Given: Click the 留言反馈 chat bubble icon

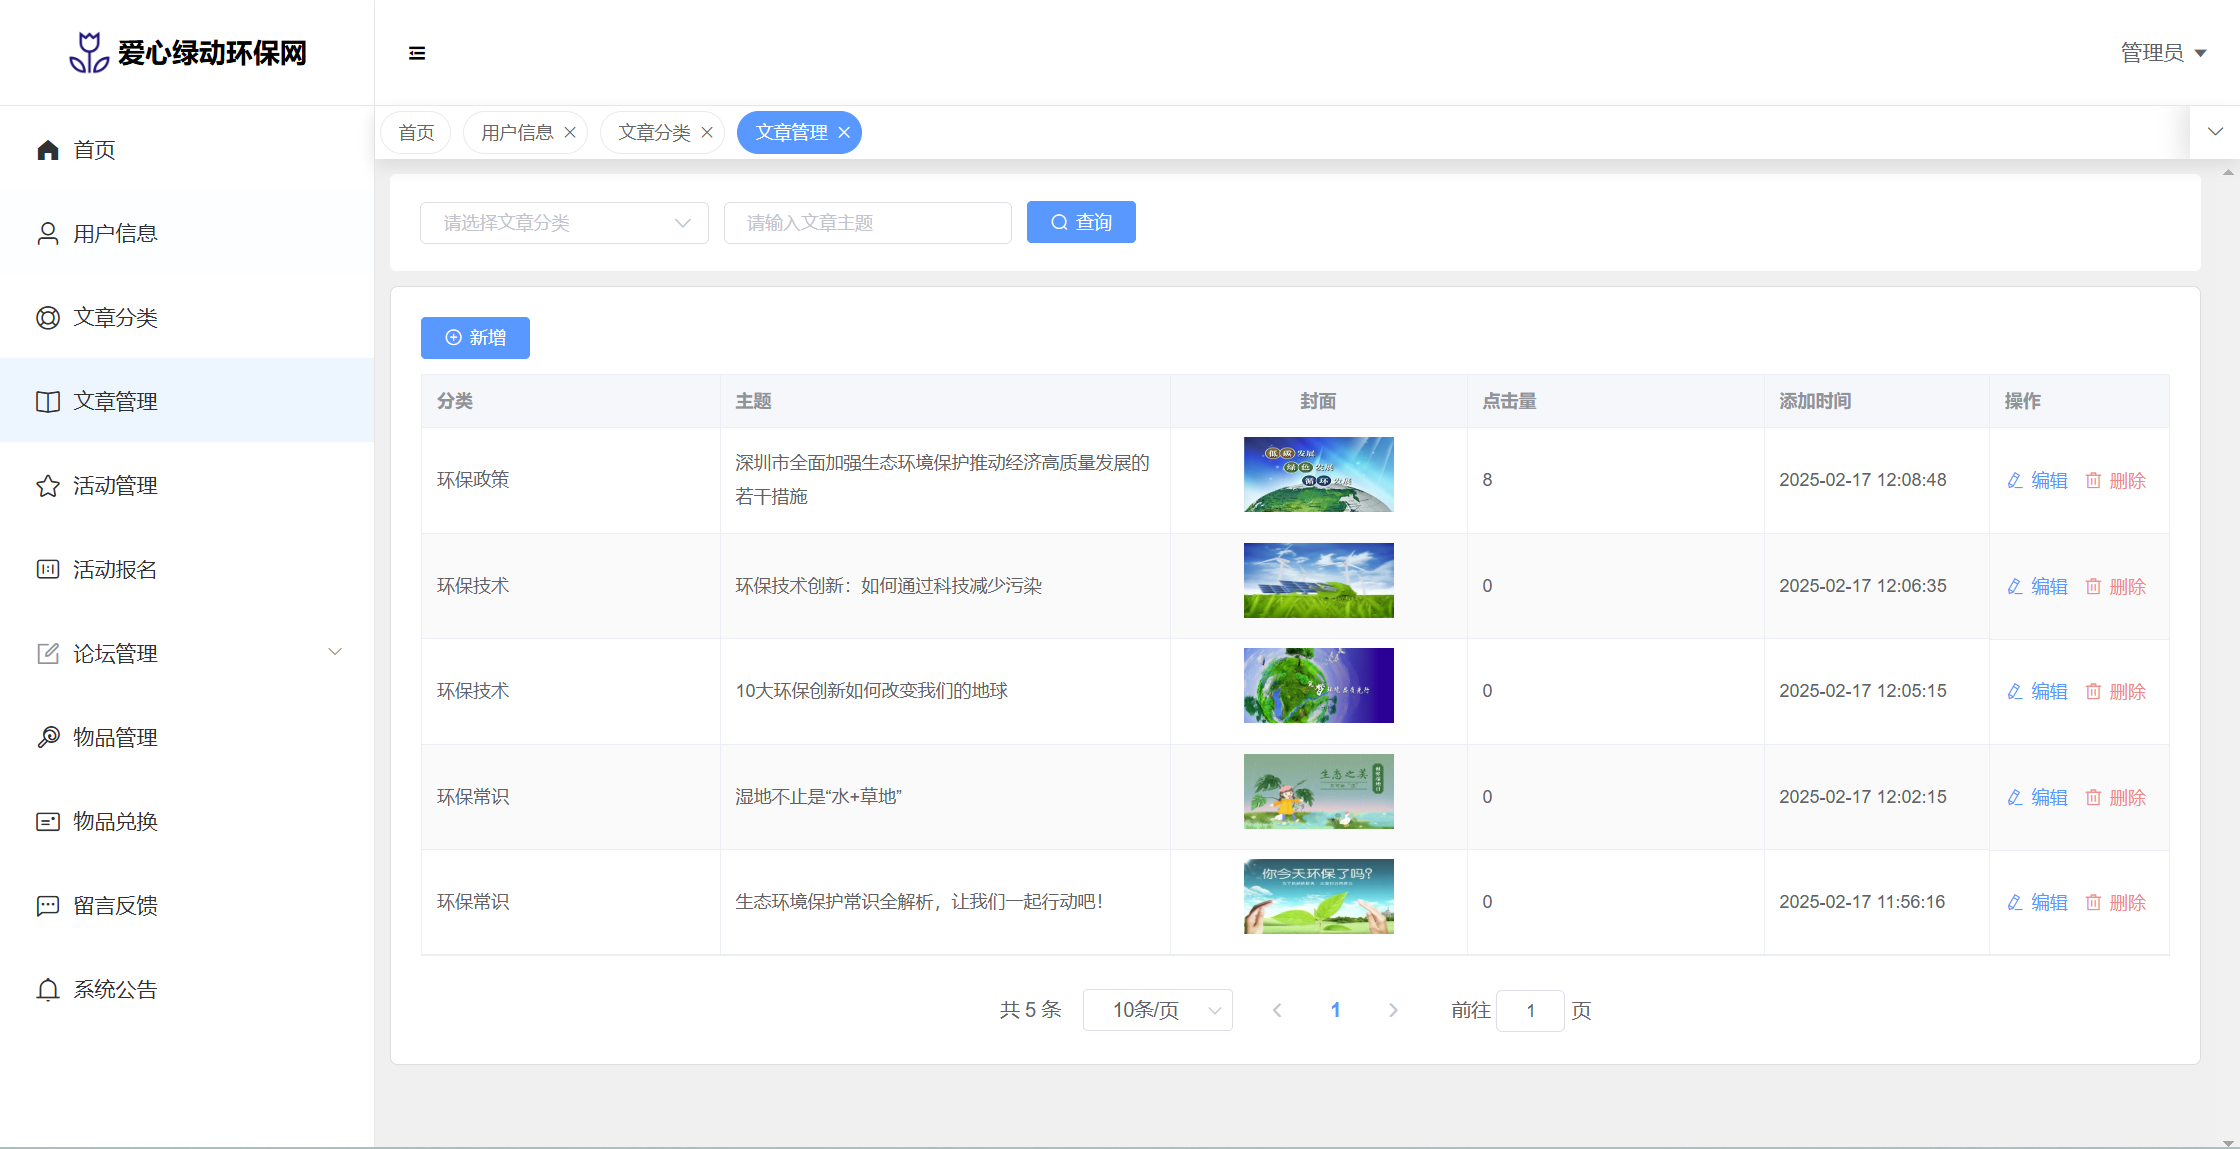Looking at the screenshot, I should [x=48, y=906].
